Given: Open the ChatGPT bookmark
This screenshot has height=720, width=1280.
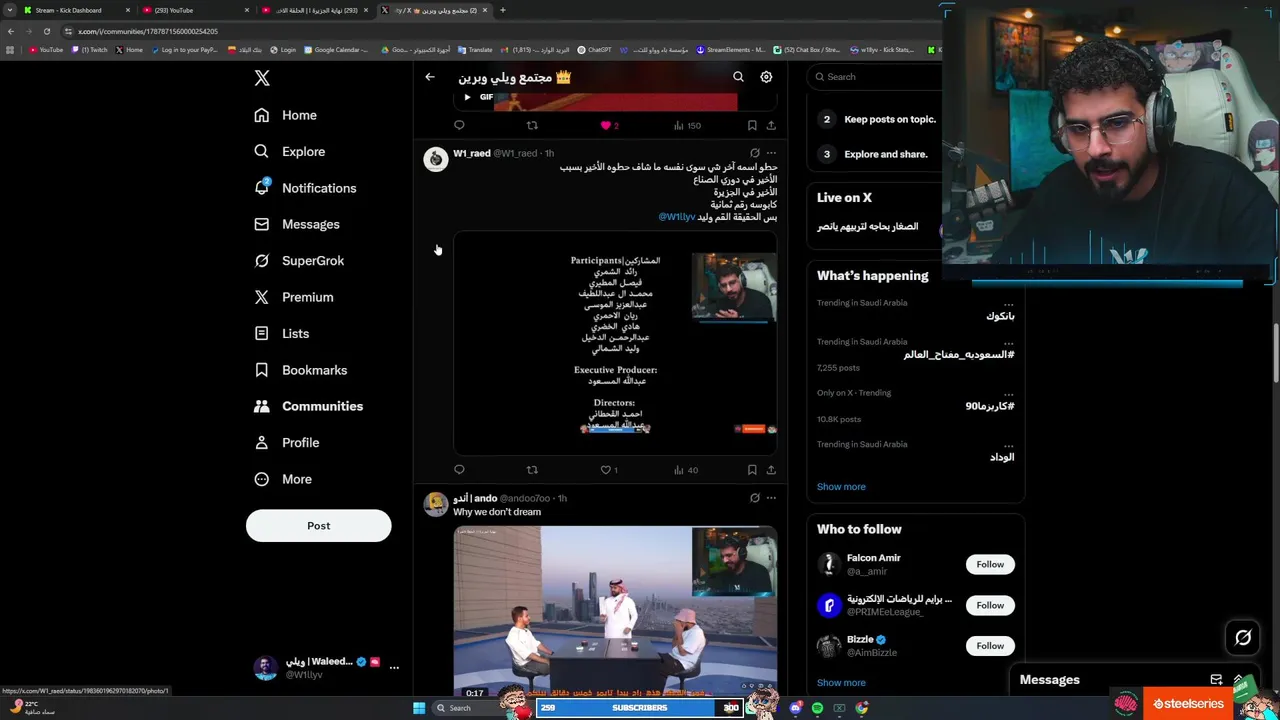Looking at the screenshot, I should (x=594, y=49).
